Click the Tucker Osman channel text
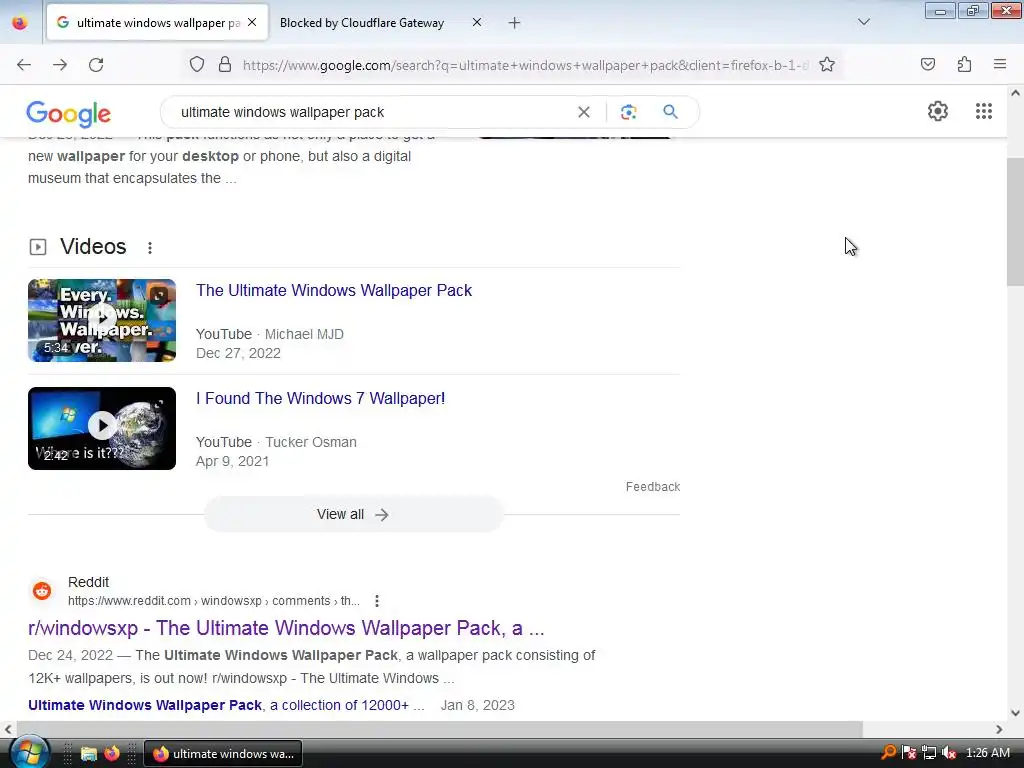Screen dimensions: 1024x768 pos(311,442)
